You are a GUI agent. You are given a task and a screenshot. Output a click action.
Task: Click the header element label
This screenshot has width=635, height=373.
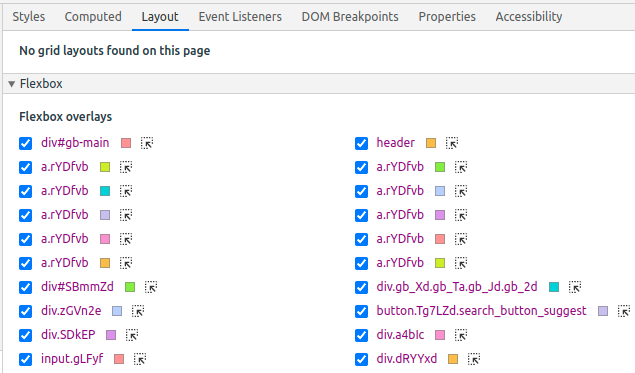click(396, 143)
